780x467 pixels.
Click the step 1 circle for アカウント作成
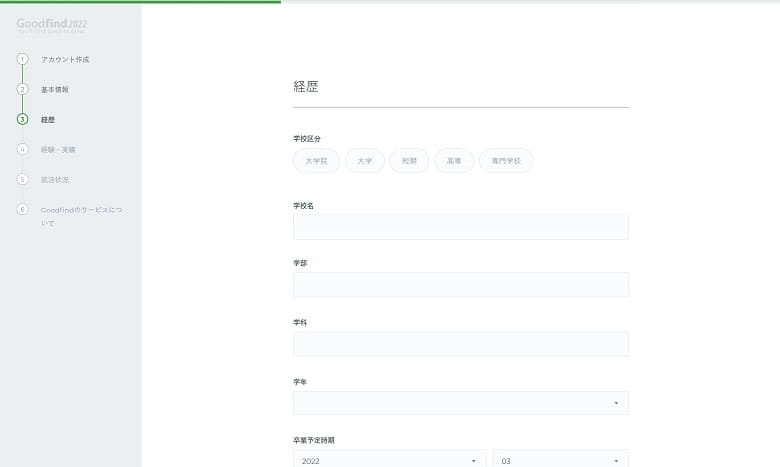22,59
